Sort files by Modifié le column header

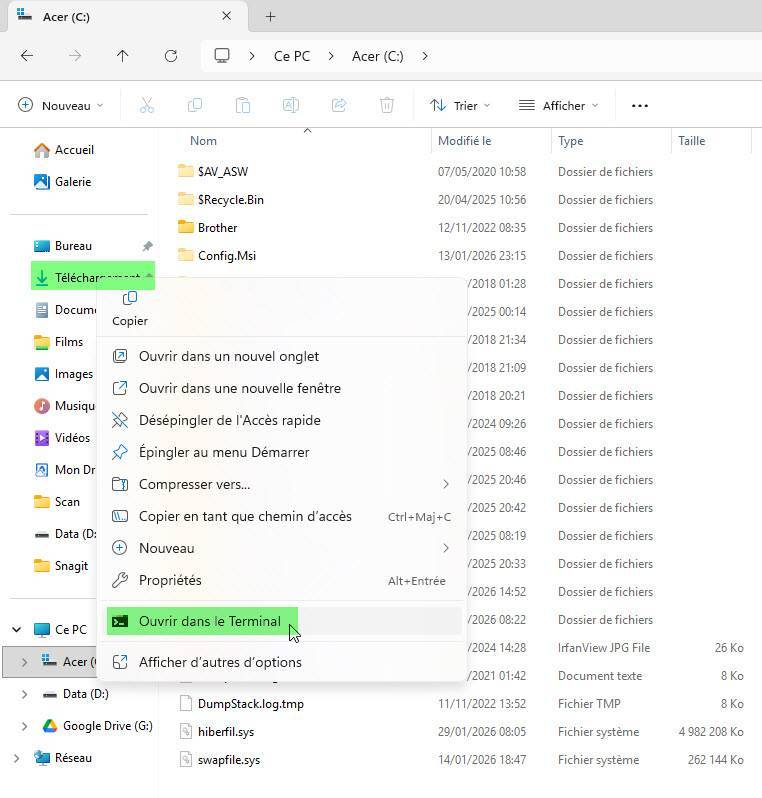click(x=465, y=141)
